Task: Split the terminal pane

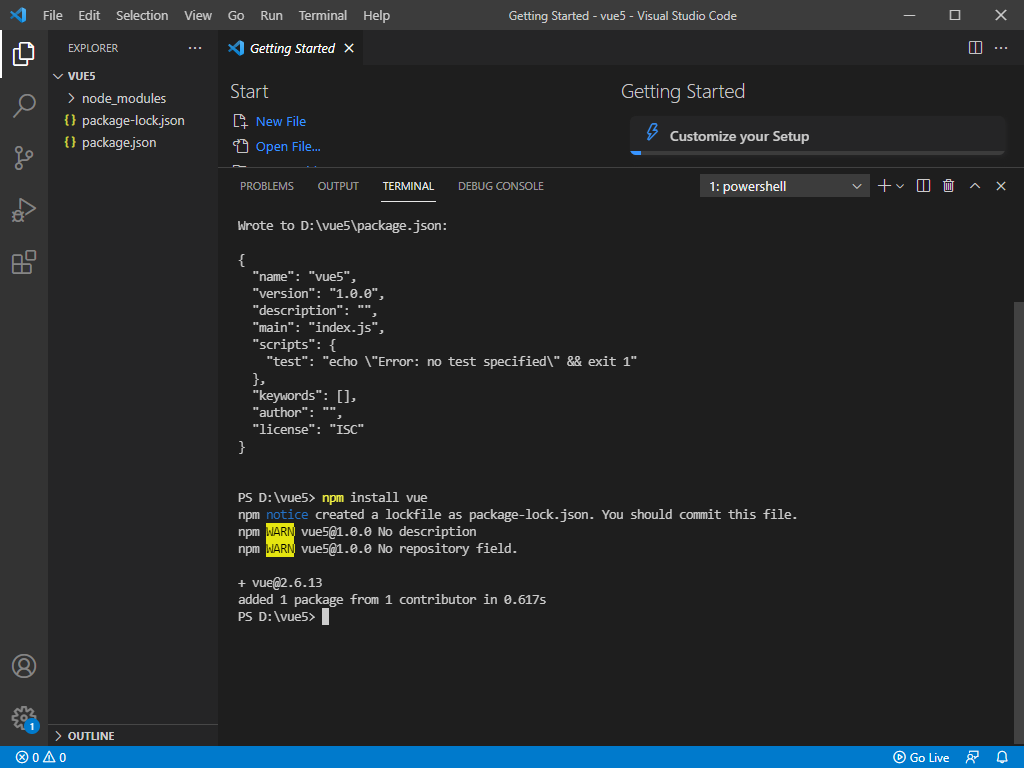Action: tap(923, 186)
